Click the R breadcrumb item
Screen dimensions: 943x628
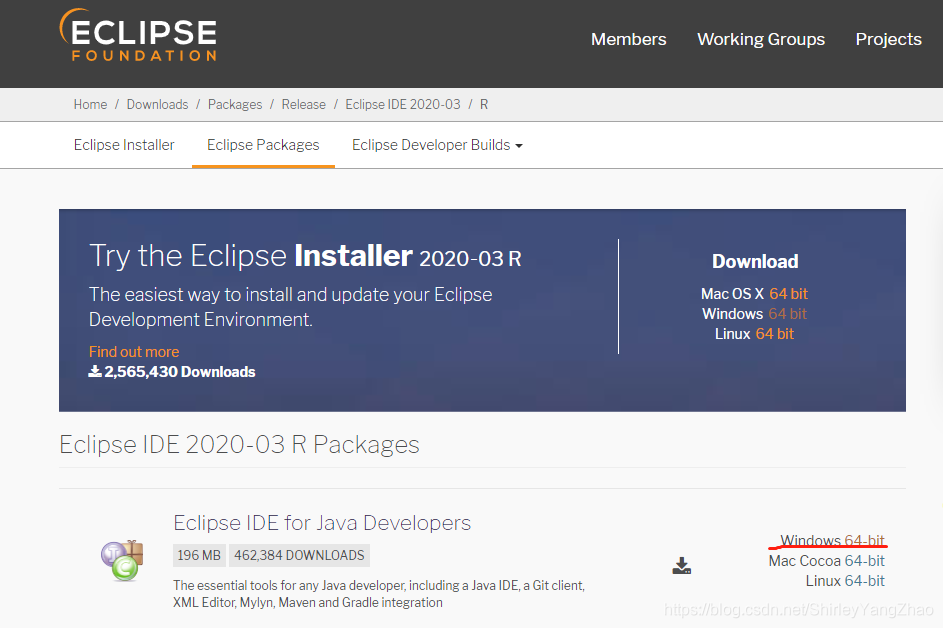(484, 105)
